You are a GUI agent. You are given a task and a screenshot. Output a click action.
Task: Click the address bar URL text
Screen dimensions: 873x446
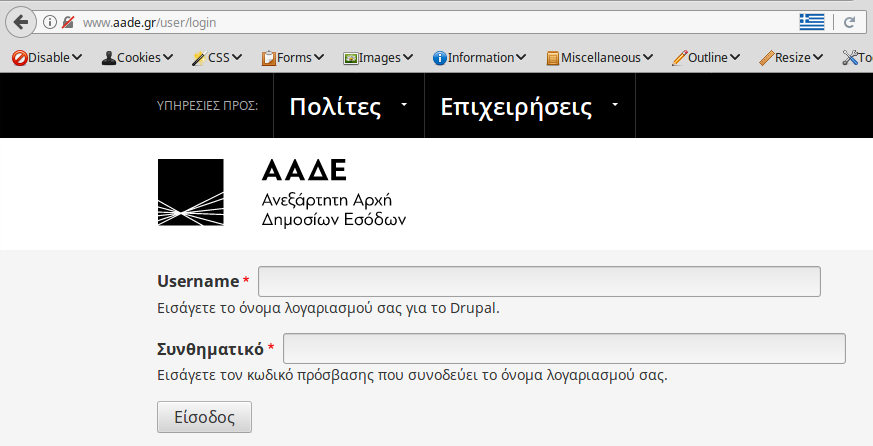click(x=149, y=23)
